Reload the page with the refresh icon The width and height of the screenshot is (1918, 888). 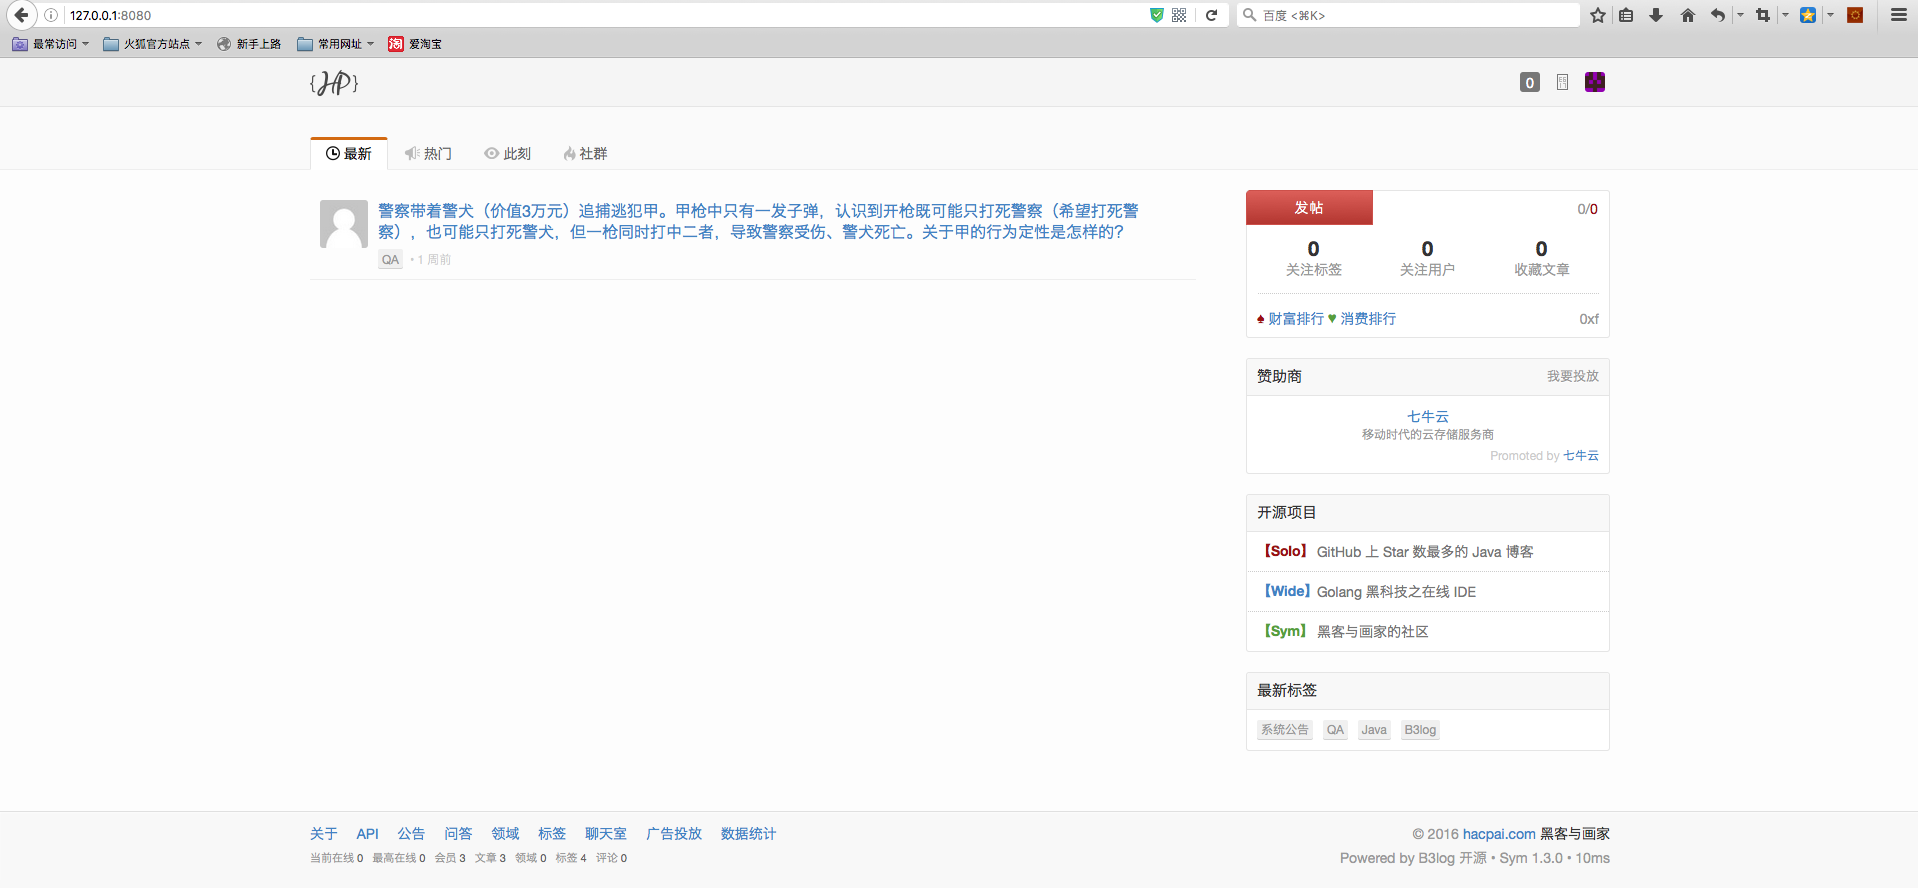[x=1211, y=15]
